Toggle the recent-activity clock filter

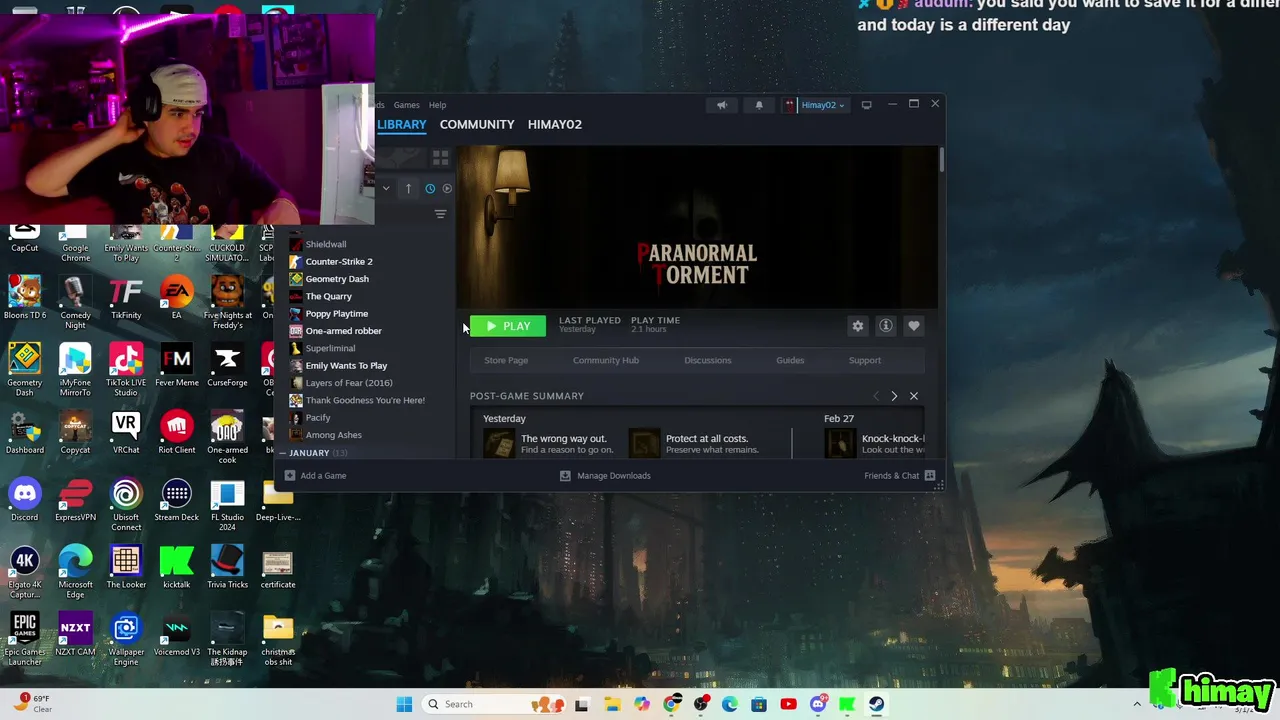coord(430,188)
